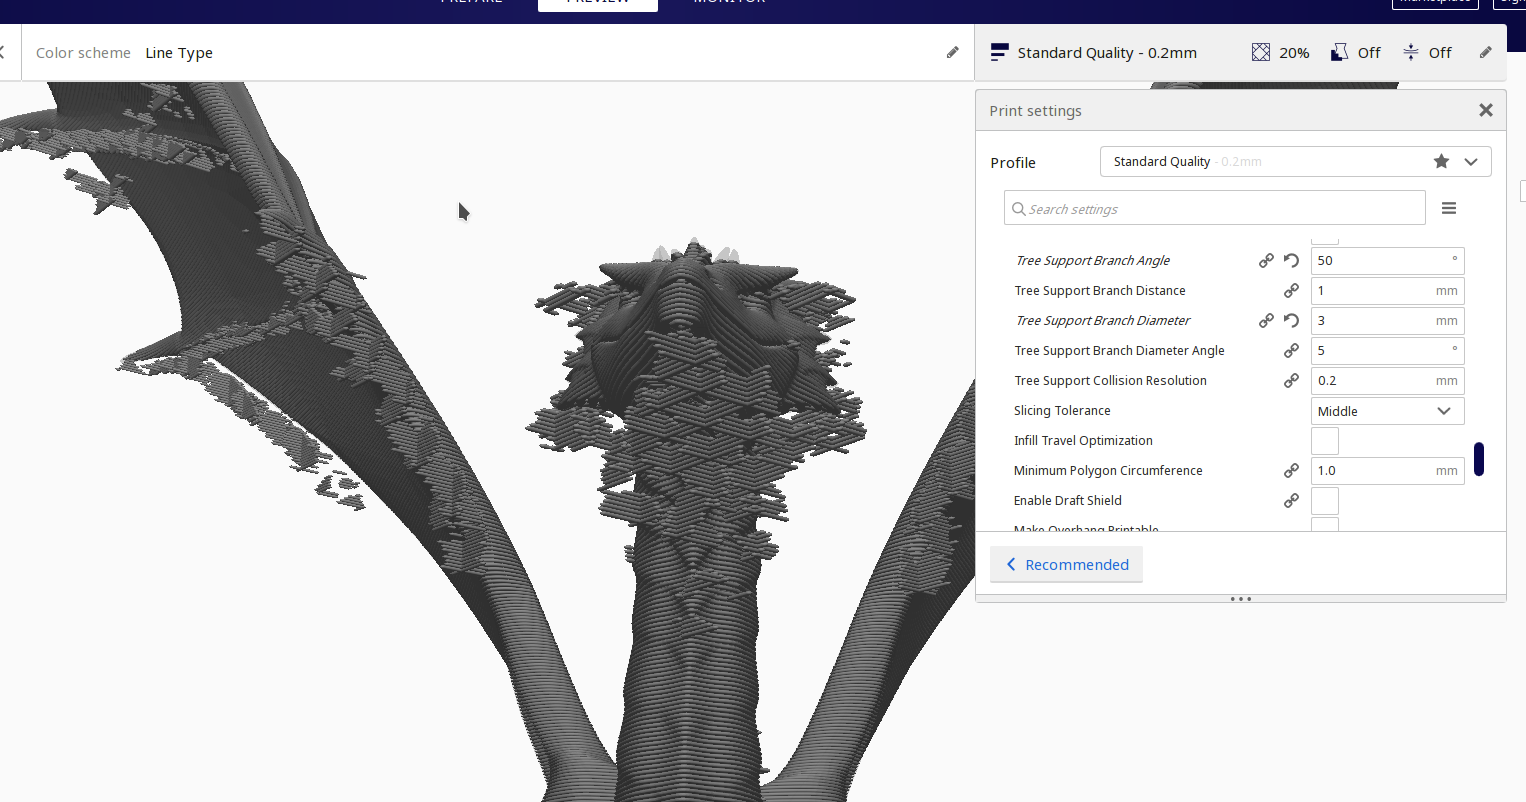Enable the Infill Travel Optimization checkbox
1526x802 pixels.
[1325, 440]
